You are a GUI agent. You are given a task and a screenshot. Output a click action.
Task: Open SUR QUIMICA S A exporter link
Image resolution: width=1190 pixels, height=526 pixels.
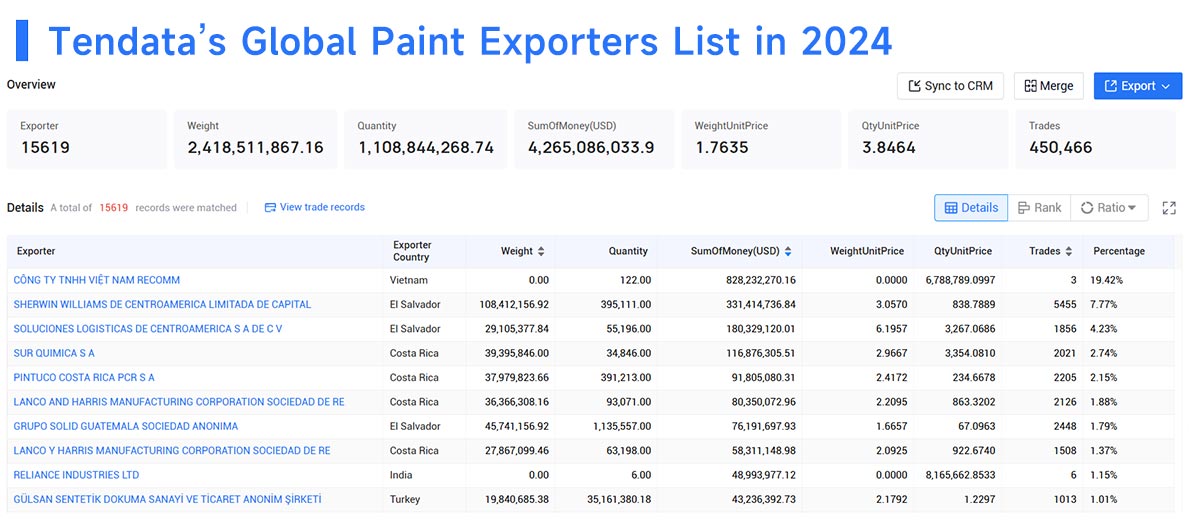tap(54, 353)
